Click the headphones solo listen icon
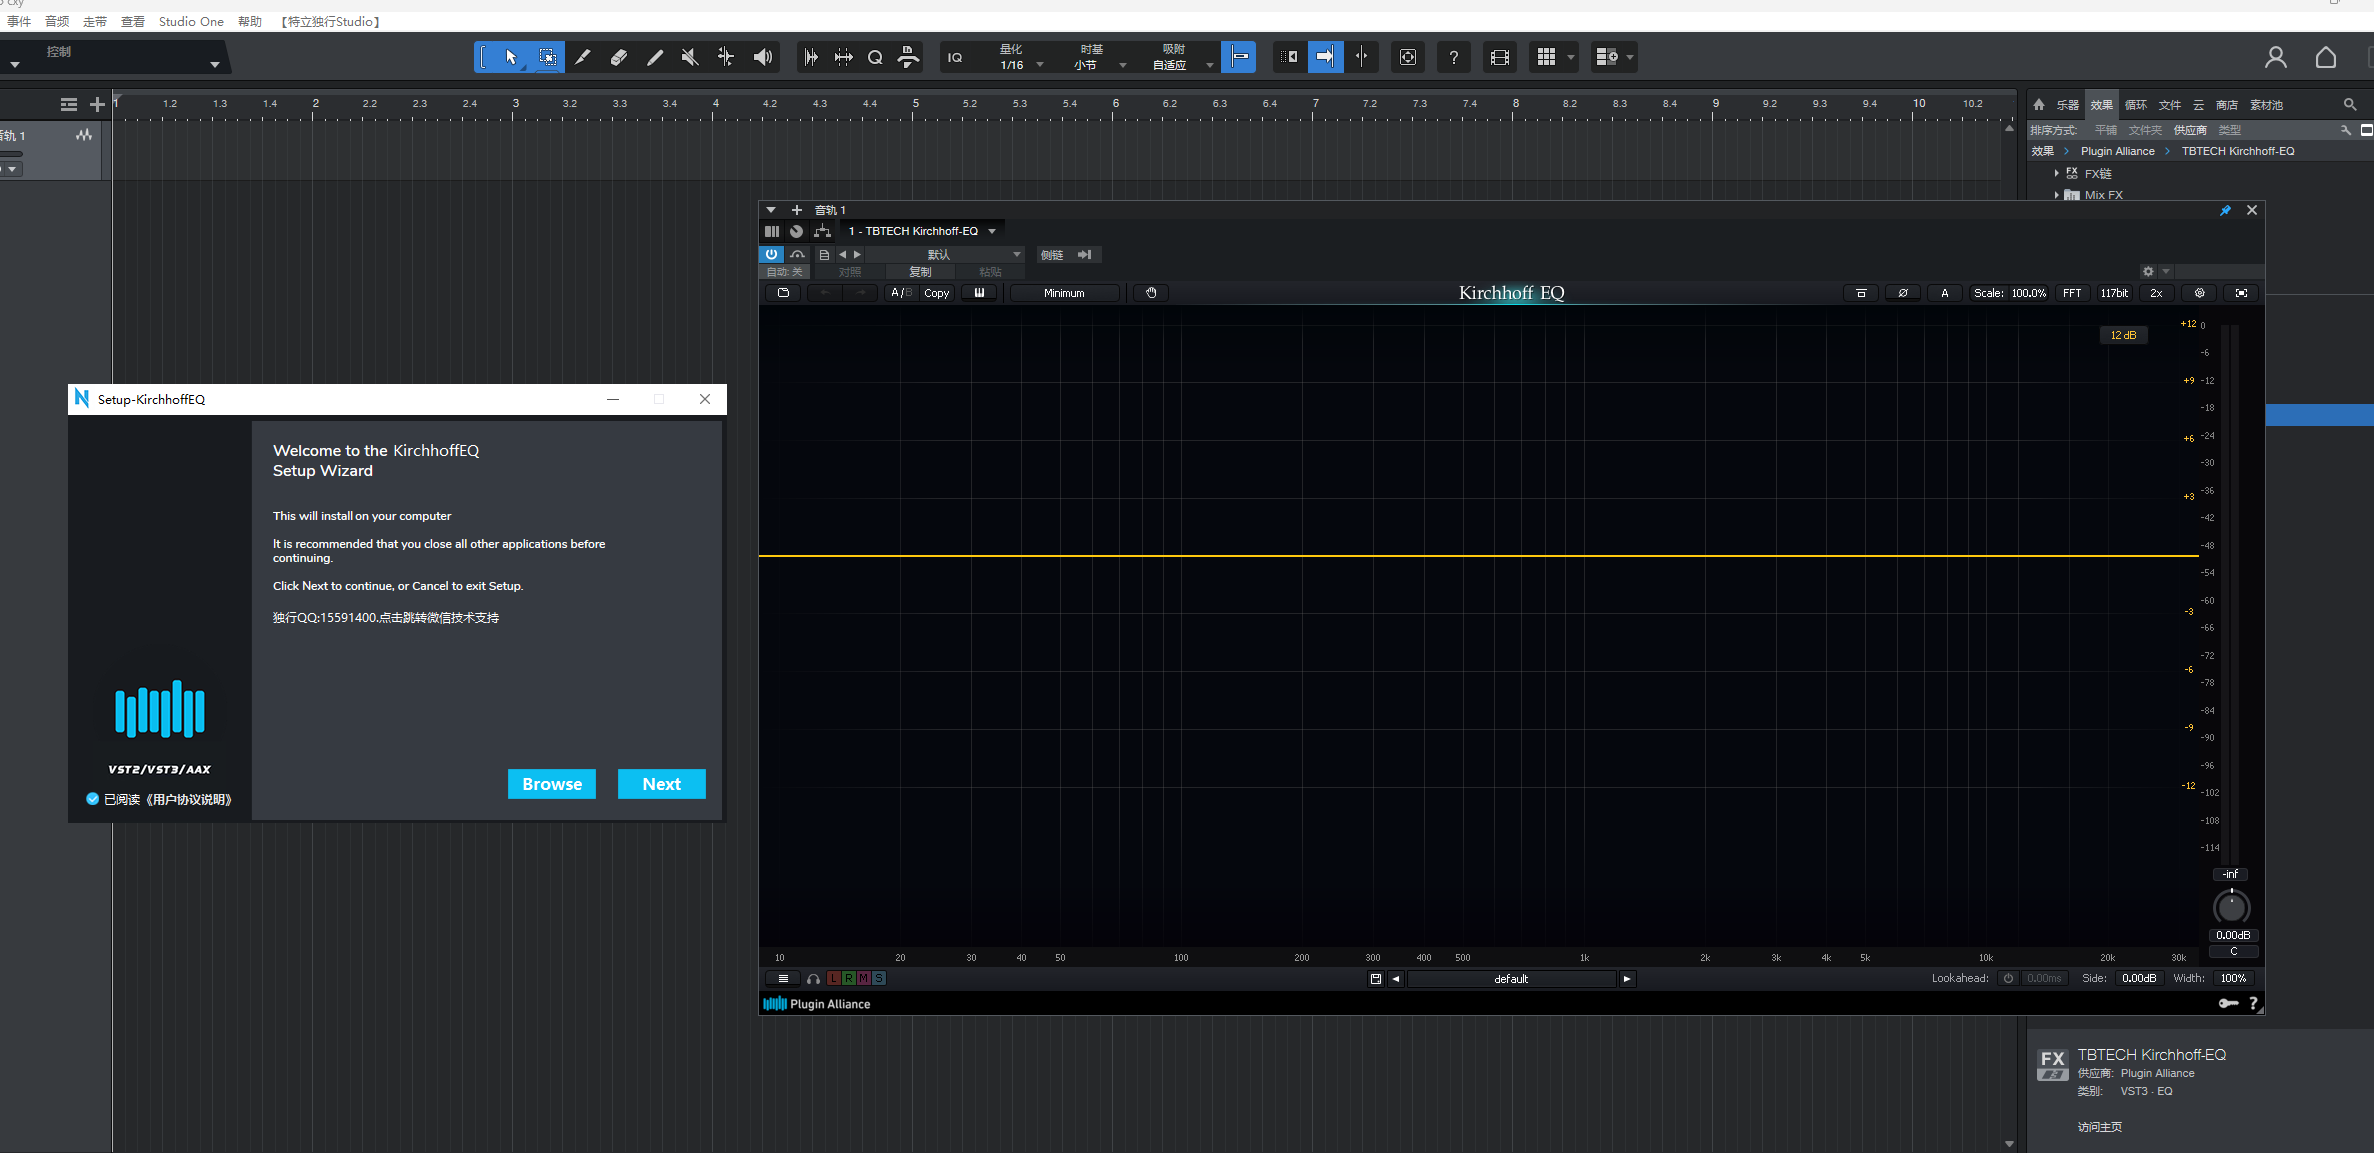The height and width of the screenshot is (1153, 2374). (x=813, y=979)
